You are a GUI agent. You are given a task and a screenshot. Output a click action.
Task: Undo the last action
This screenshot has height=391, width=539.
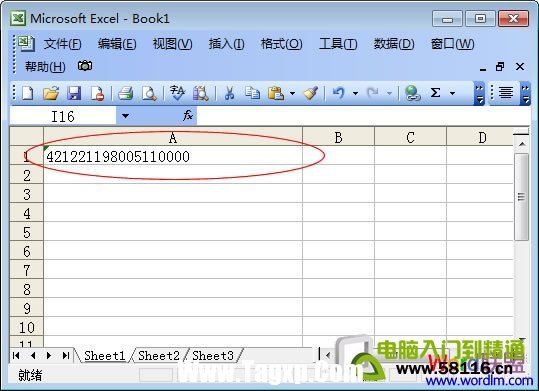point(339,93)
